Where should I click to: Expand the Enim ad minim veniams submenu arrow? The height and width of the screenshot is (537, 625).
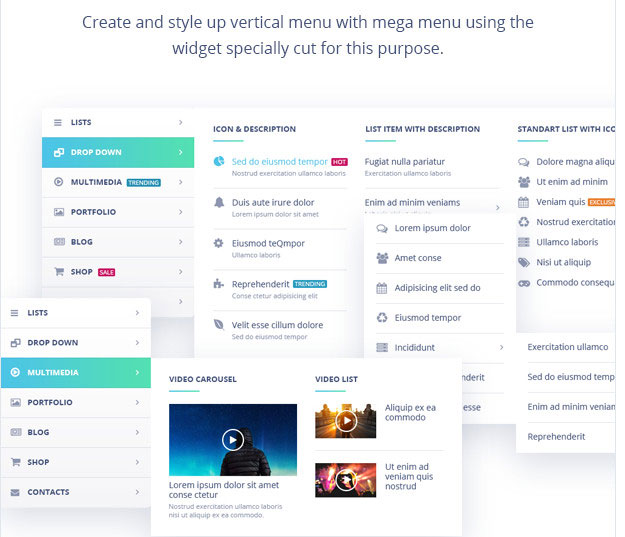point(497,208)
